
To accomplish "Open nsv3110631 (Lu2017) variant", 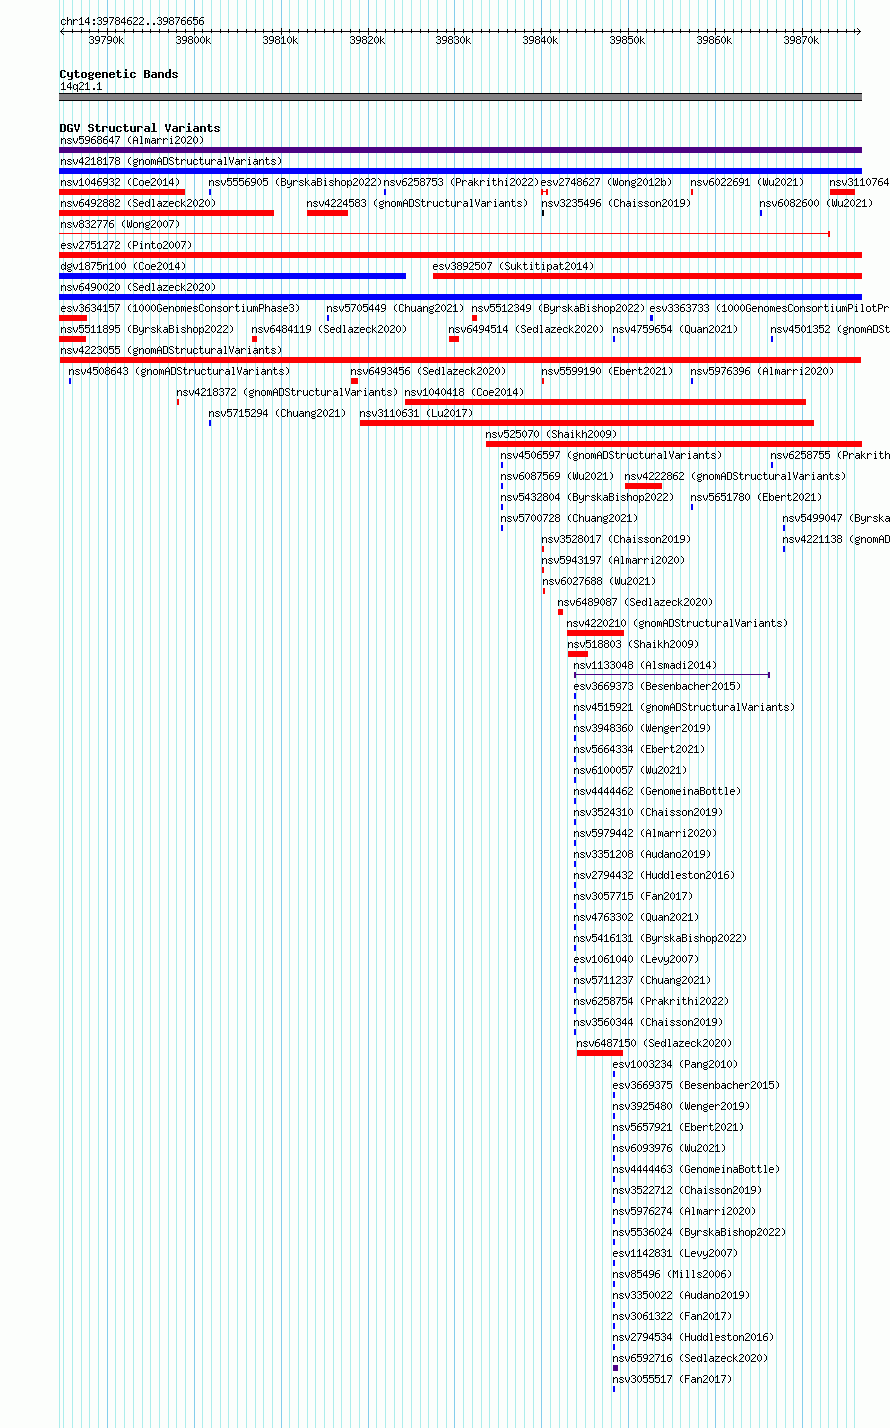I will [x=587, y=423].
